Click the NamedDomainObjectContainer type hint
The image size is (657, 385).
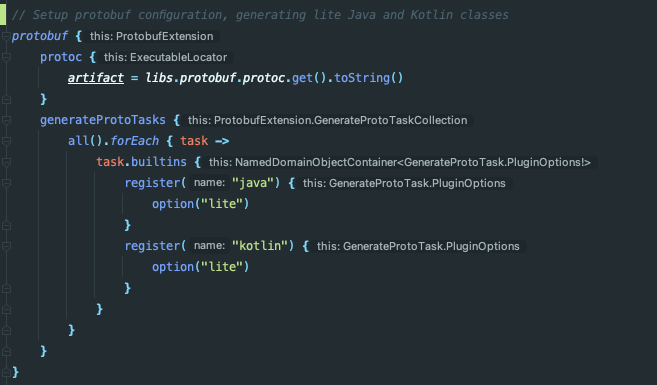[x=400, y=162]
